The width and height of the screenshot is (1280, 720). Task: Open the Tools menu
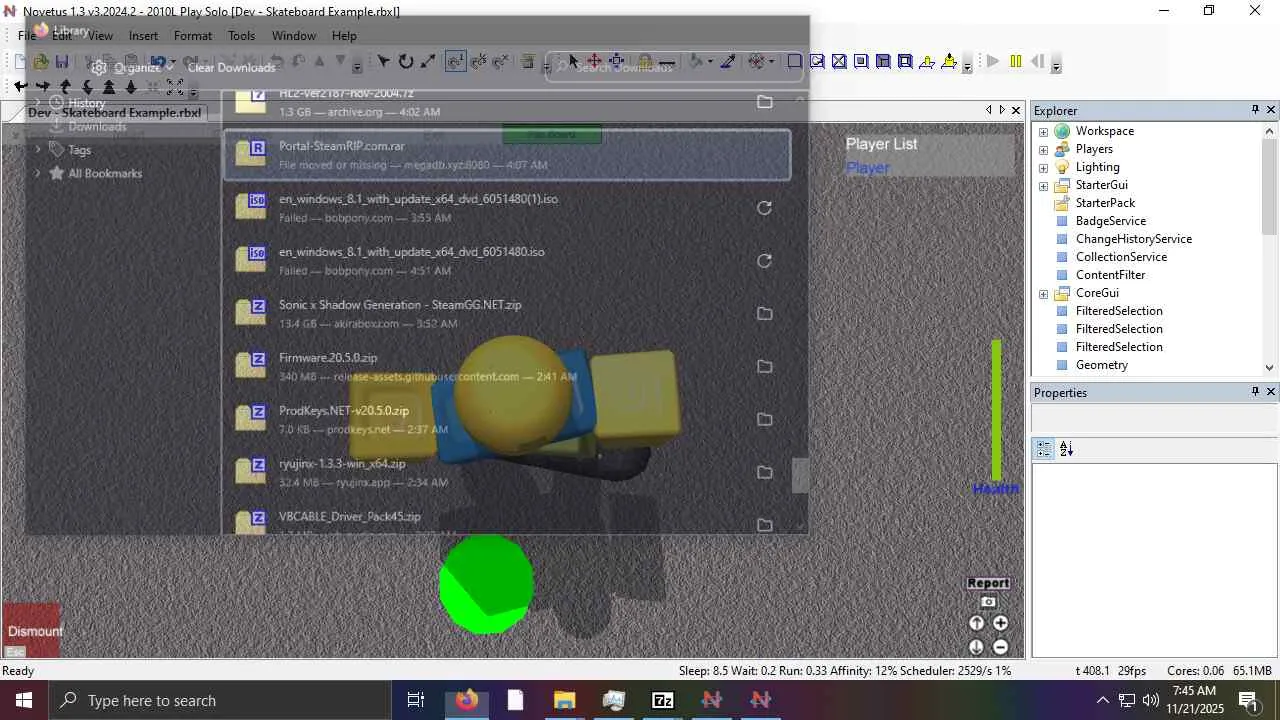[241, 36]
